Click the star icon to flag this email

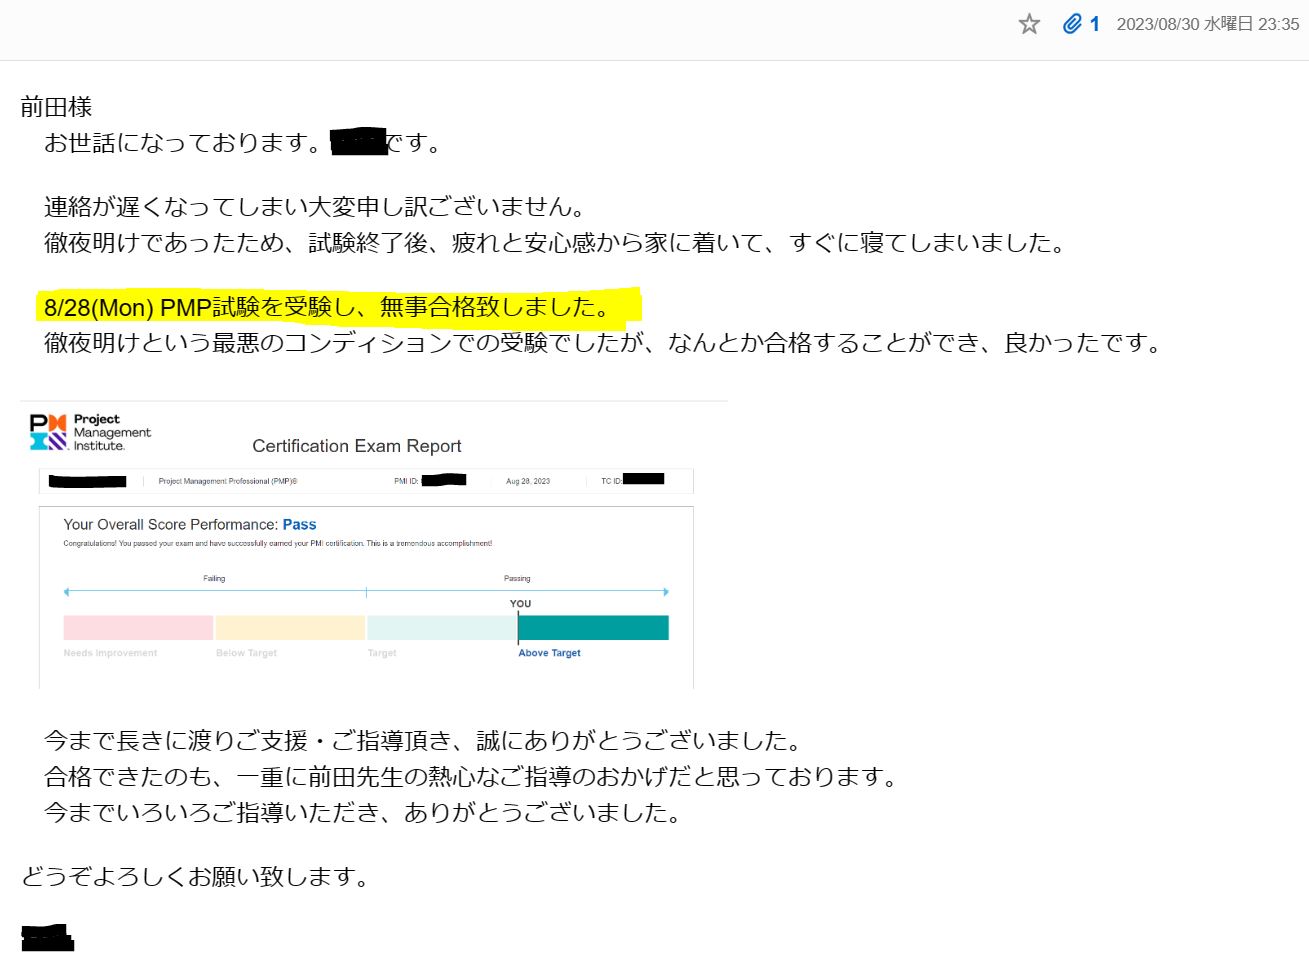[1029, 24]
